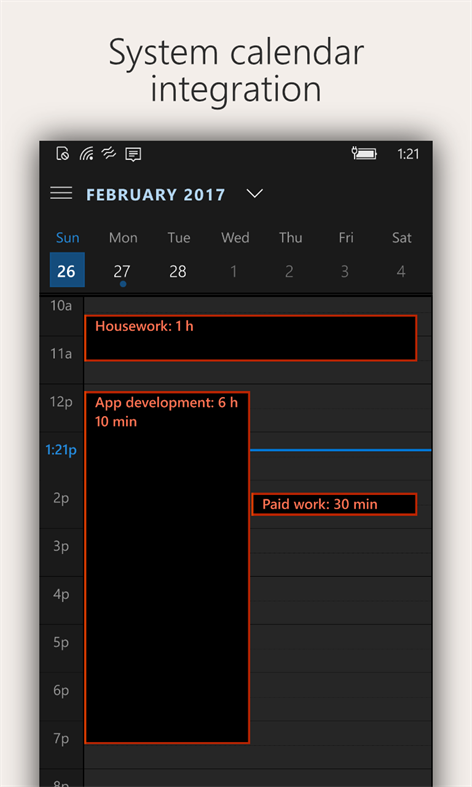This screenshot has height=787, width=472.
Task: Click the empty 4p time slot
Action: tap(340, 600)
